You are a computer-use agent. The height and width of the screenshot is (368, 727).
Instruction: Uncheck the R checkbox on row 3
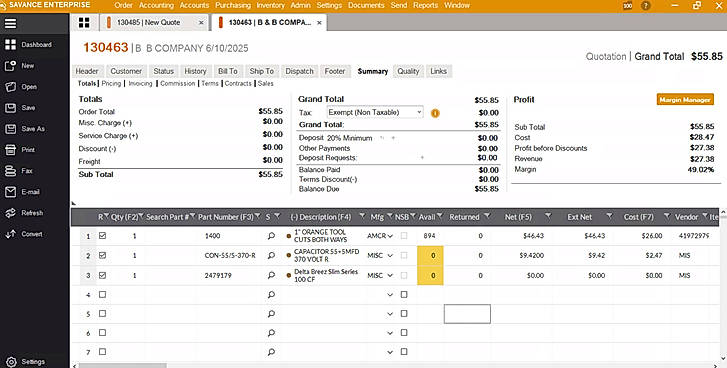coord(102,275)
